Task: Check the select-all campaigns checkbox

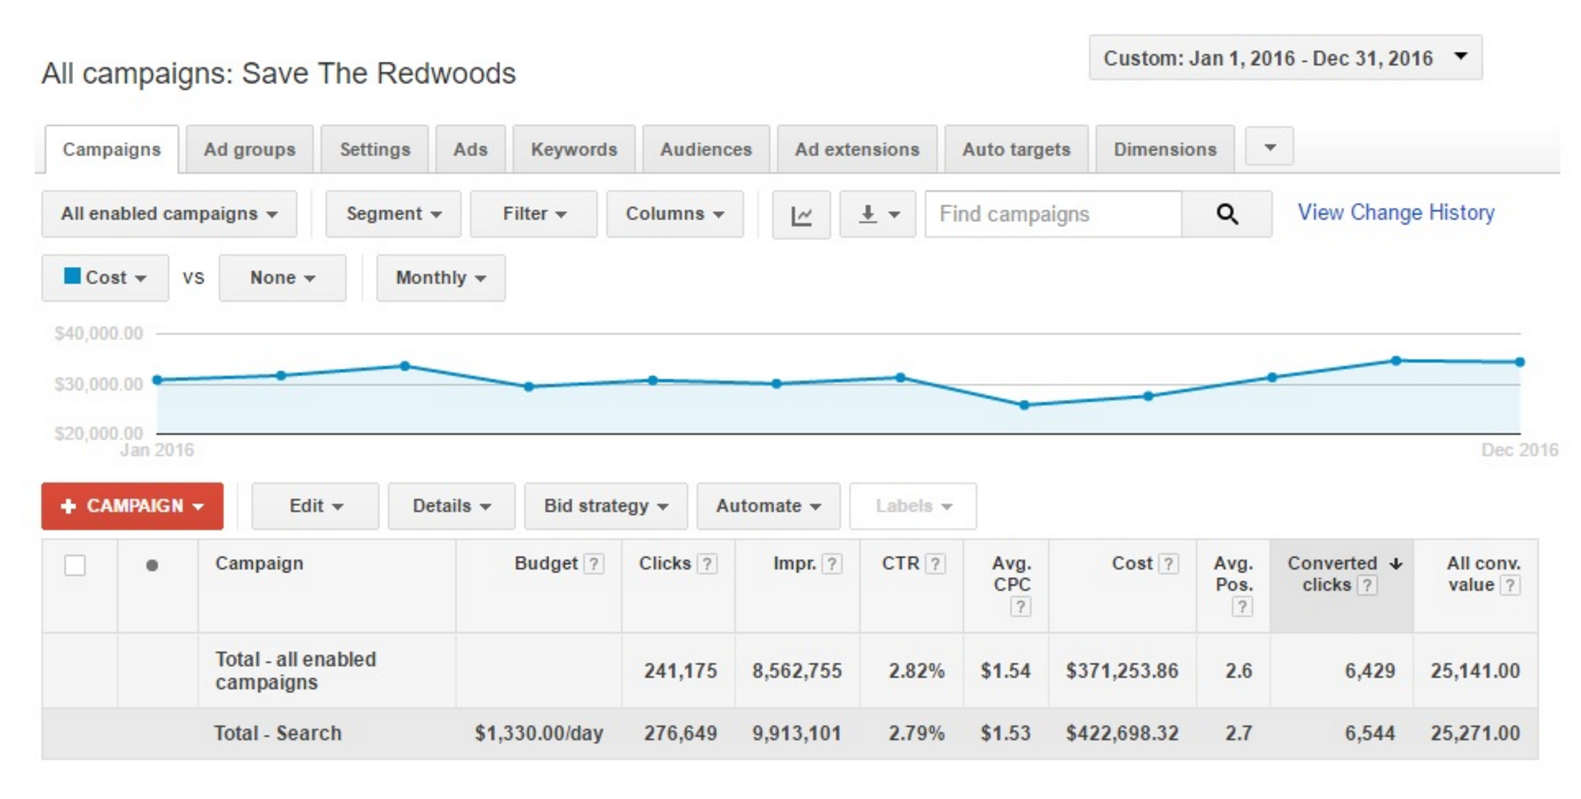Action: pyautogui.click(x=75, y=566)
